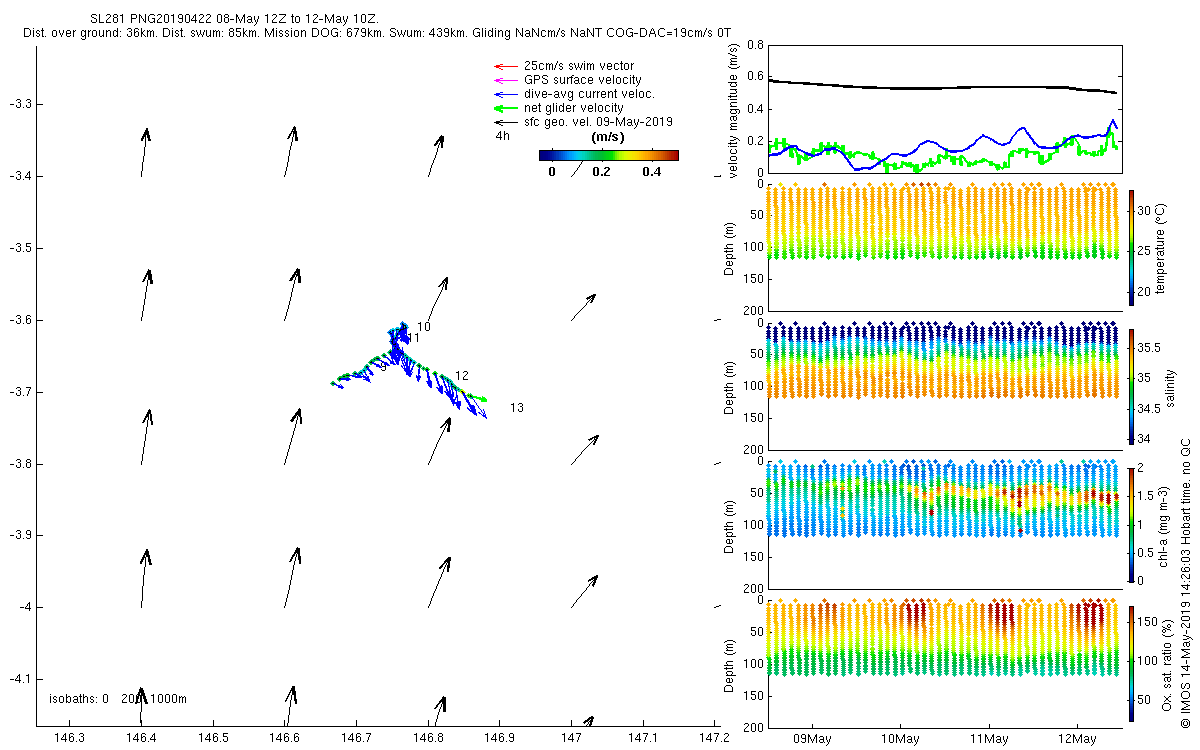Click the isobaths legend text
This screenshot has height=750, width=1200.
(x=118, y=698)
